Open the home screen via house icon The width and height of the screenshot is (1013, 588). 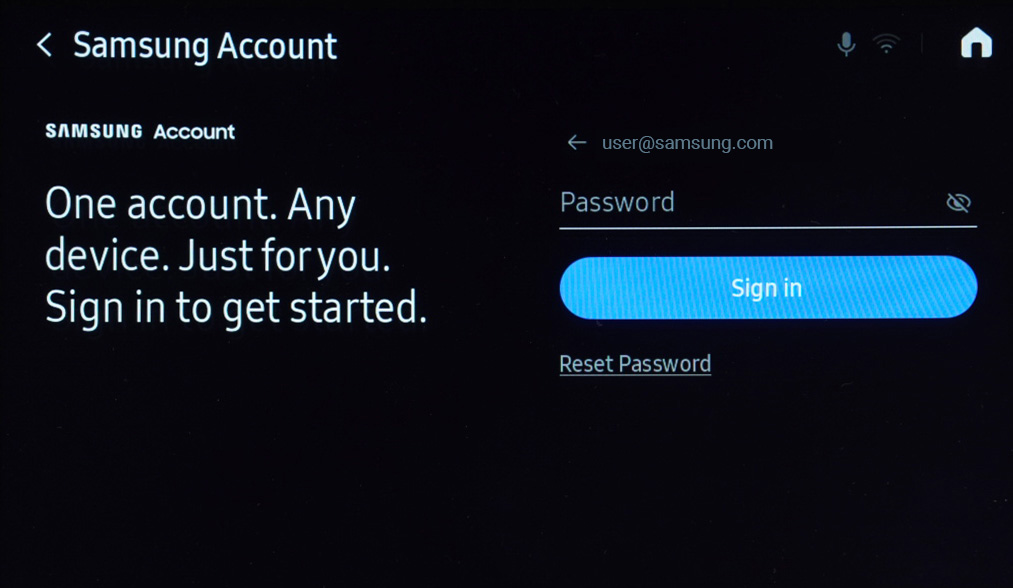976,43
